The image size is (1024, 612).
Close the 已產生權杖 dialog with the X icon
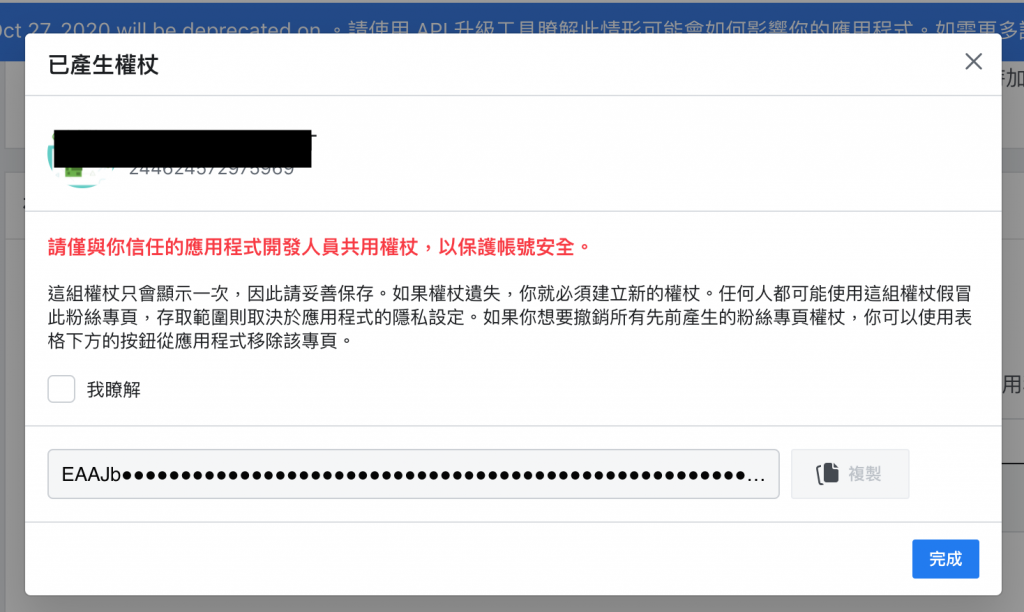pos(973,61)
